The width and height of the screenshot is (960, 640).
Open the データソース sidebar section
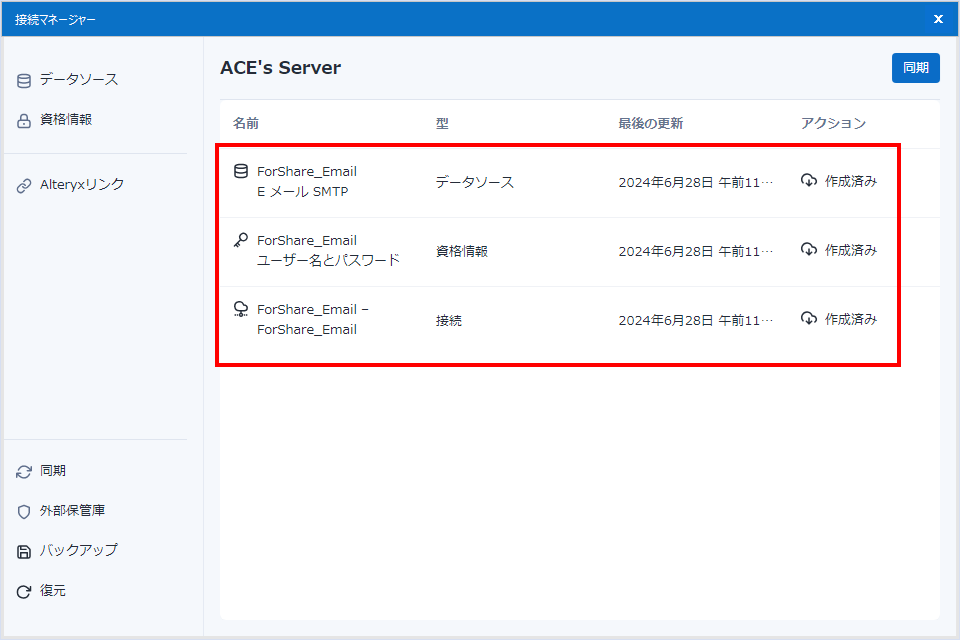(x=78, y=80)
